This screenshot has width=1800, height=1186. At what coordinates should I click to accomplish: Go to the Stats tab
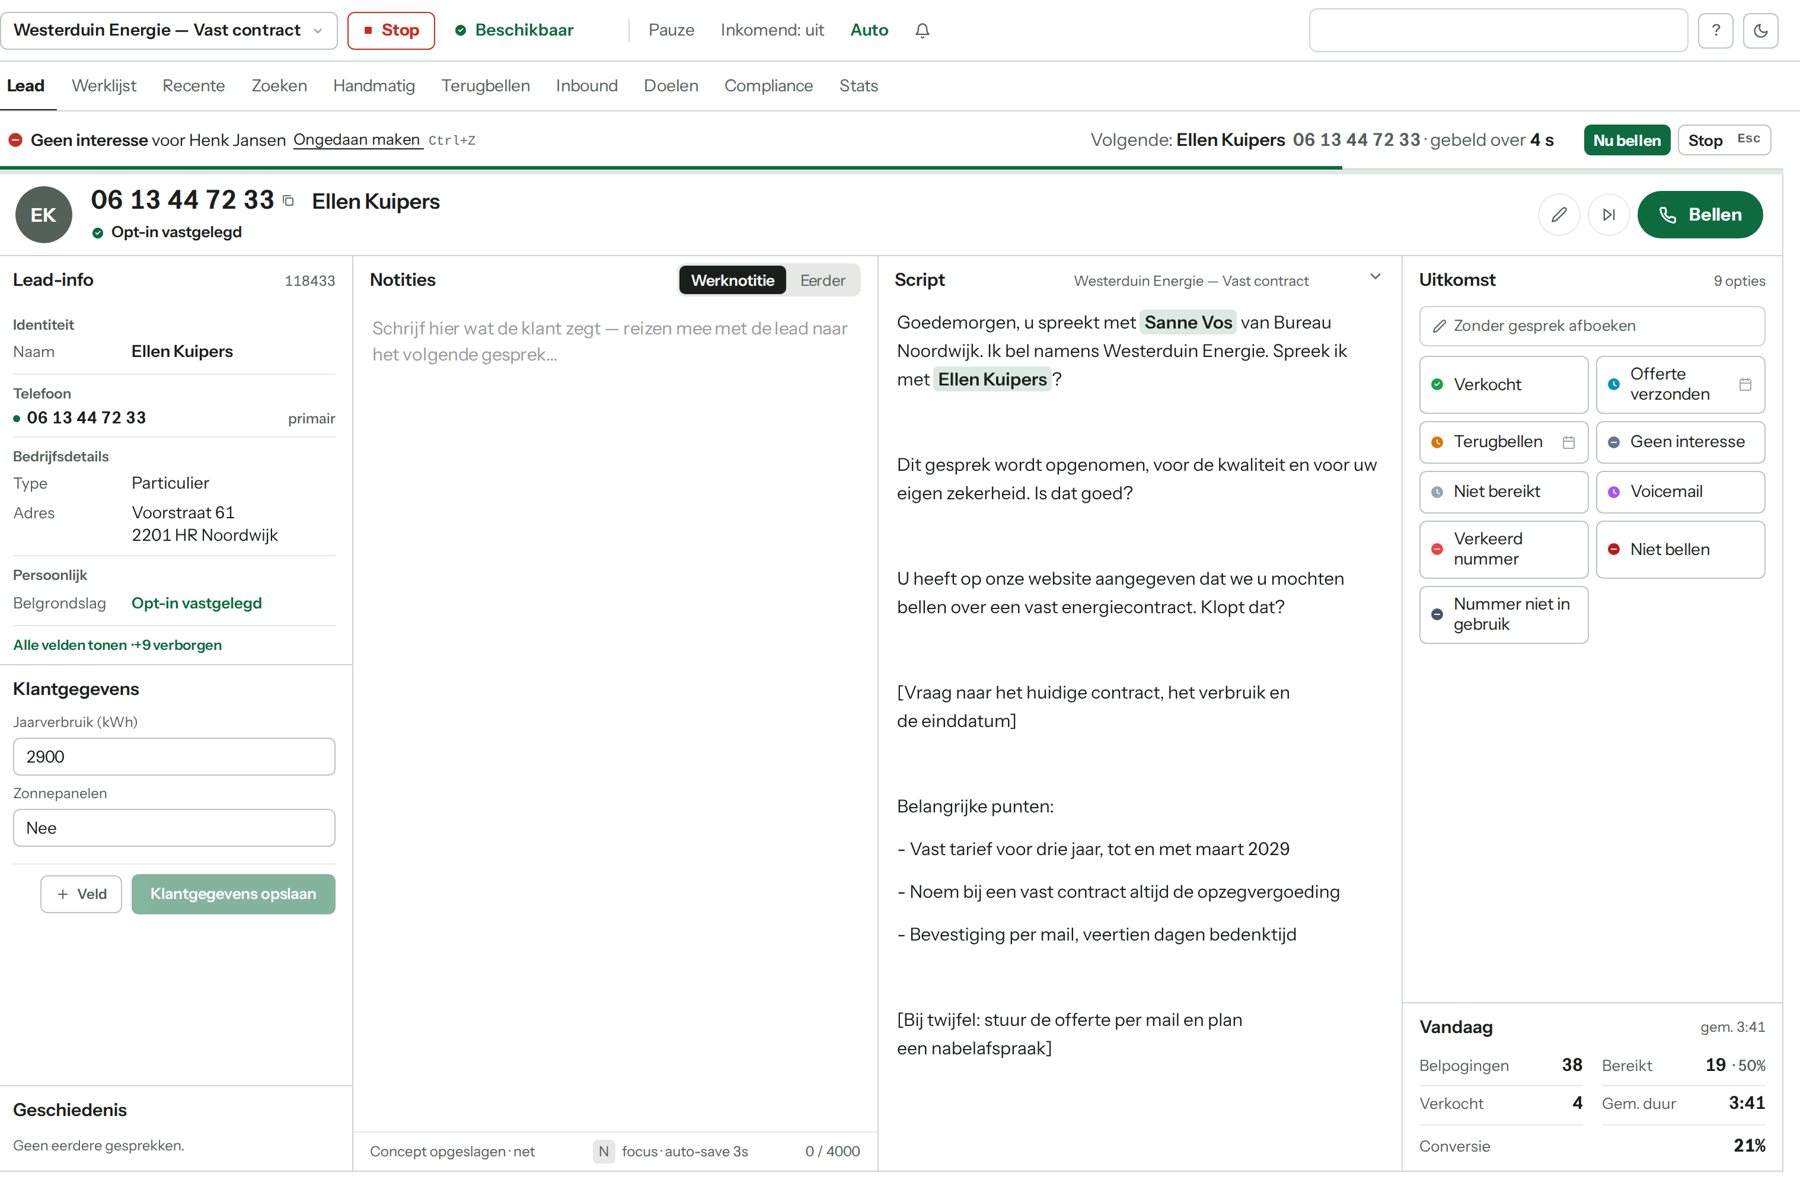tap(858, 86)
